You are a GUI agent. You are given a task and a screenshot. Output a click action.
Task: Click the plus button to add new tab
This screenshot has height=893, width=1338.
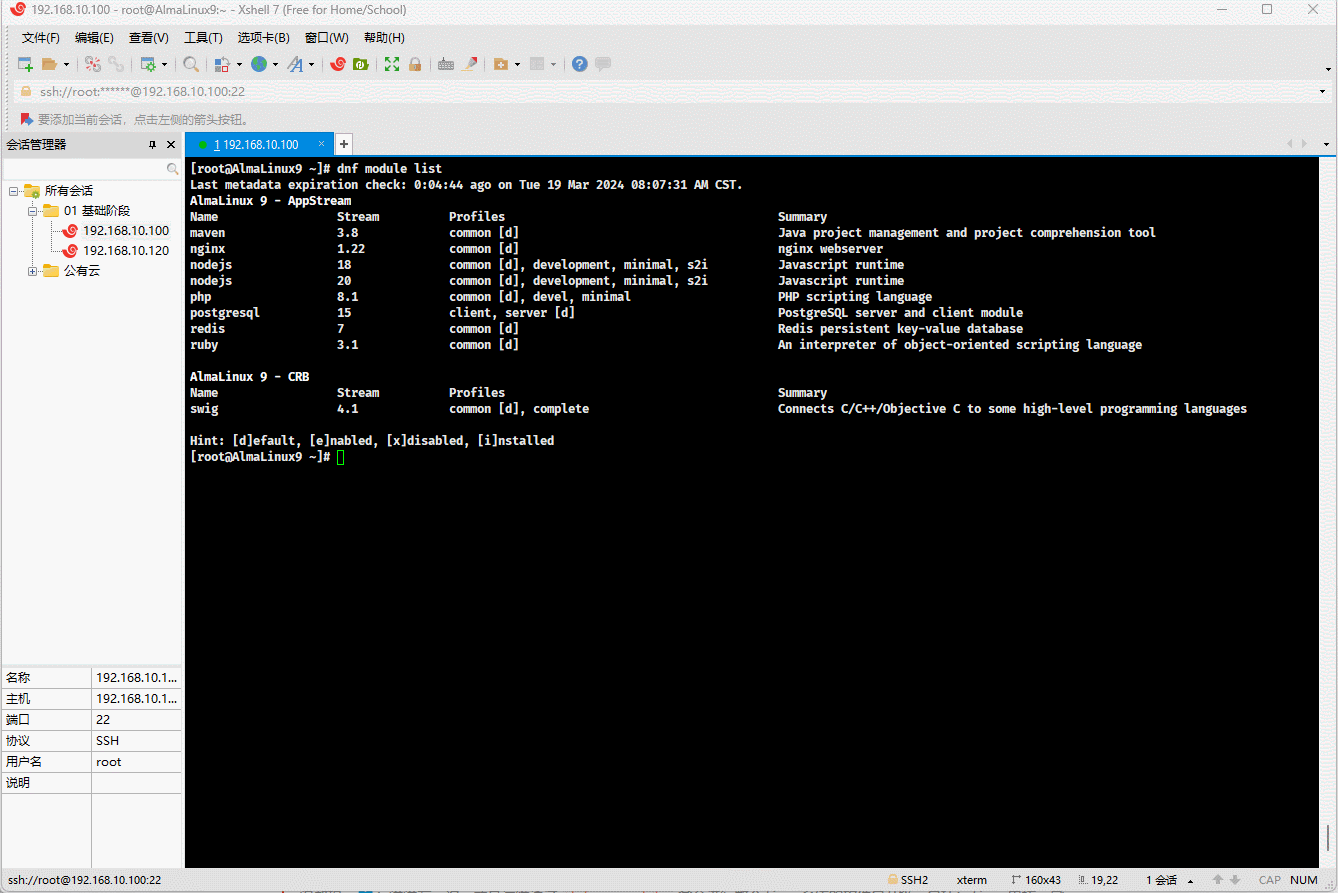click(343, 145)
